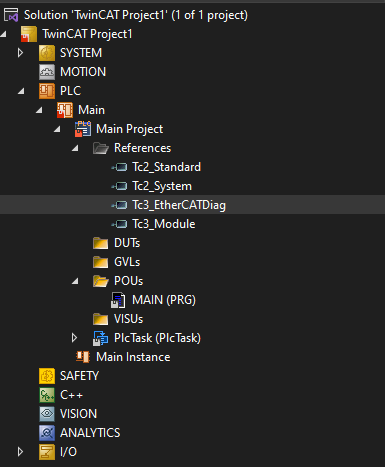
Task: Click the Main Instance icon
Action: point(83,357)
